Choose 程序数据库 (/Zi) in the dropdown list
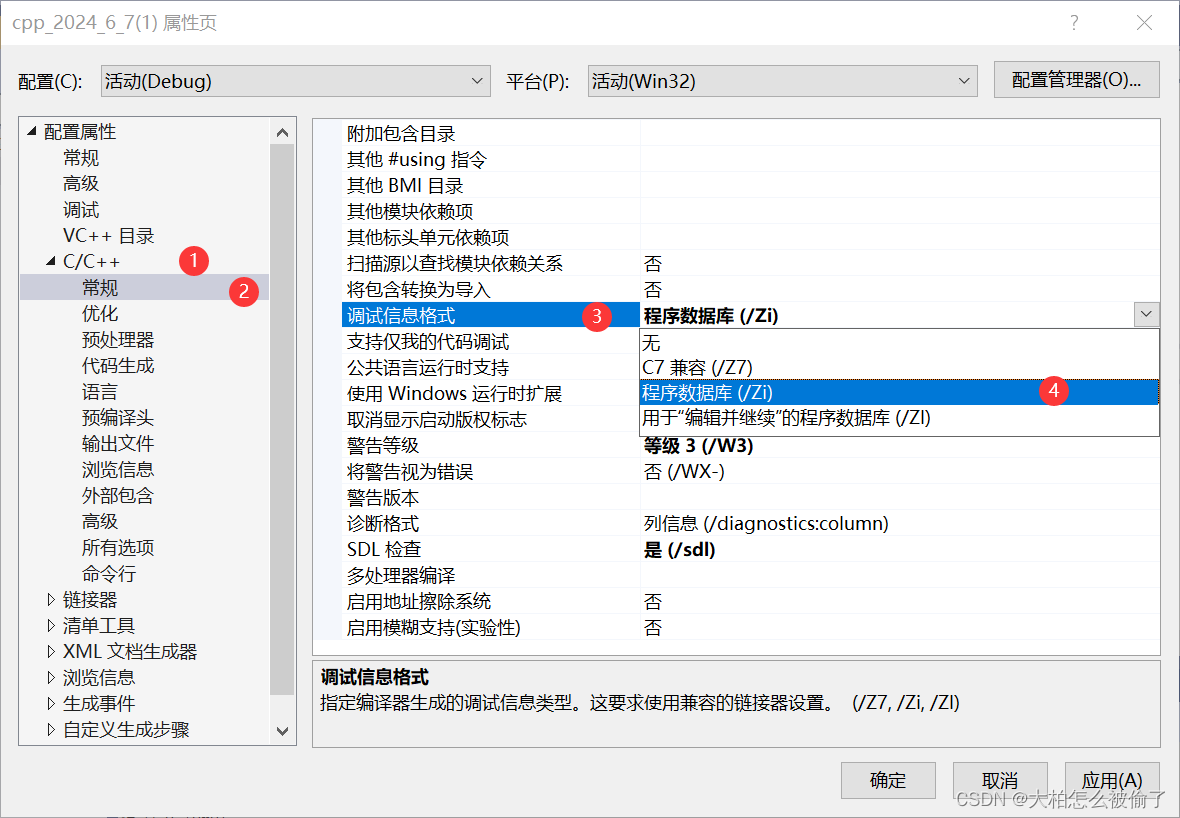 (899, 392)
